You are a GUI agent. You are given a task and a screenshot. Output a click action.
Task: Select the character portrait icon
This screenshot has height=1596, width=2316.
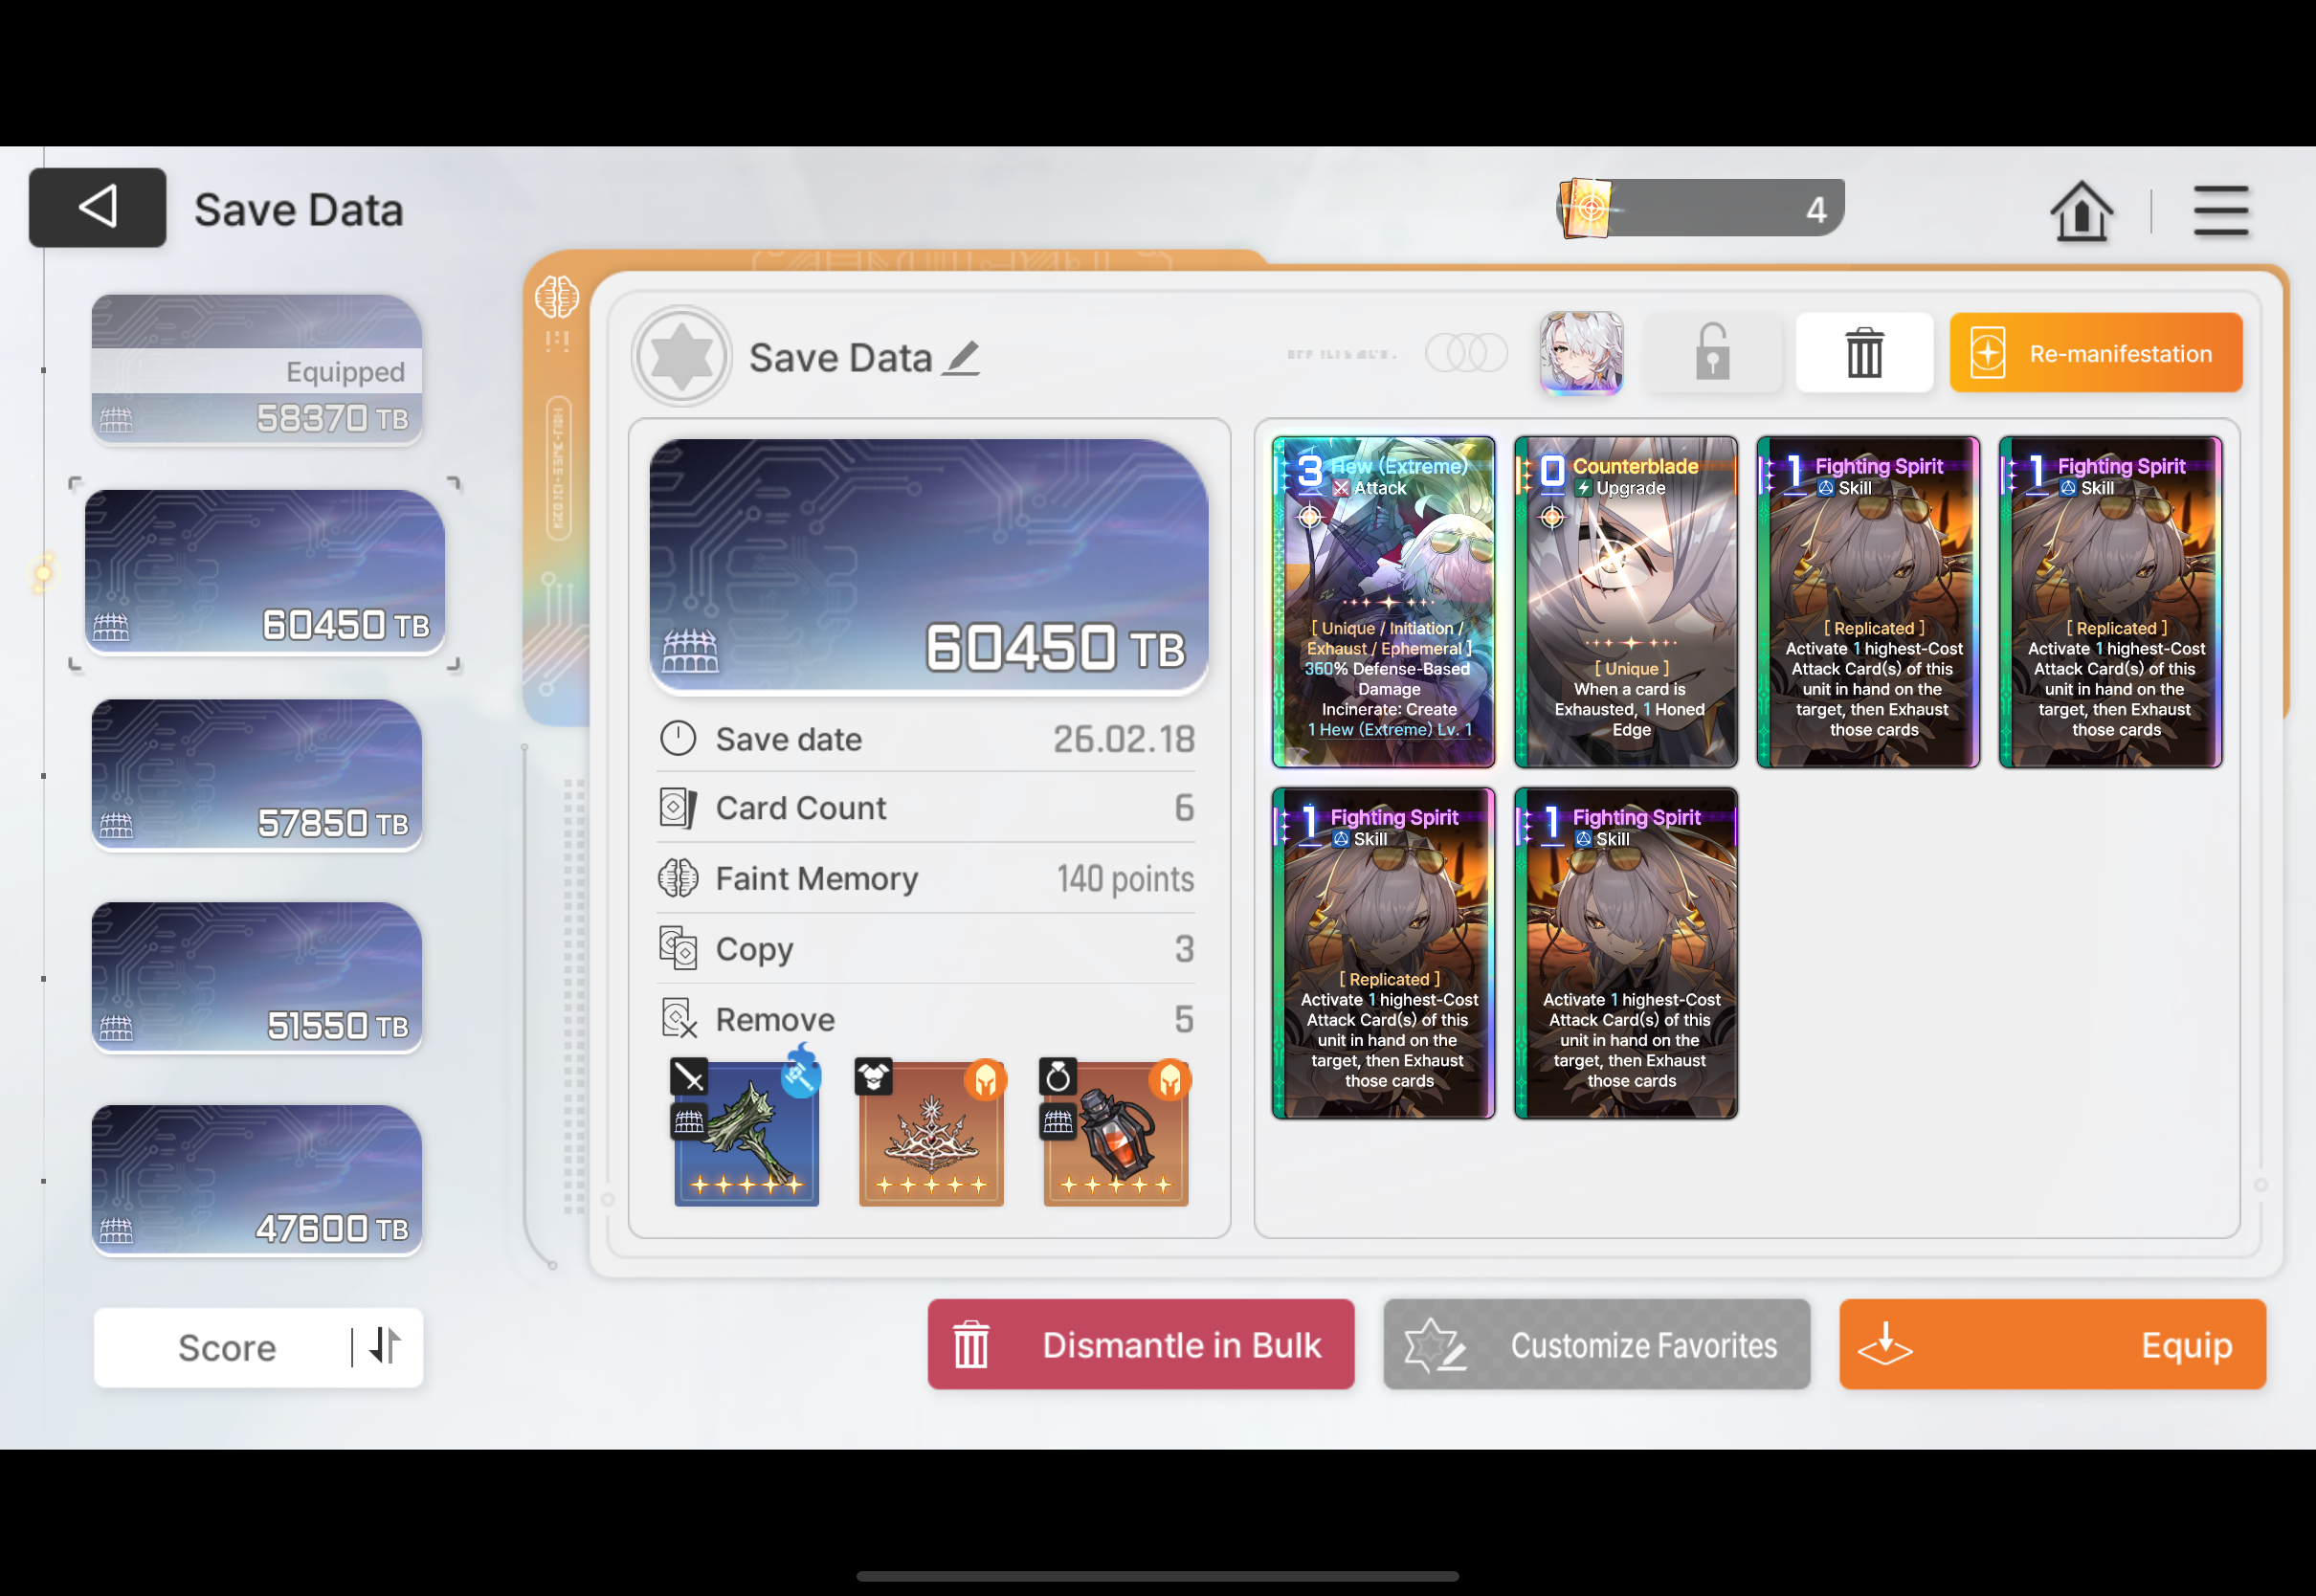[x=1581, y=353]
